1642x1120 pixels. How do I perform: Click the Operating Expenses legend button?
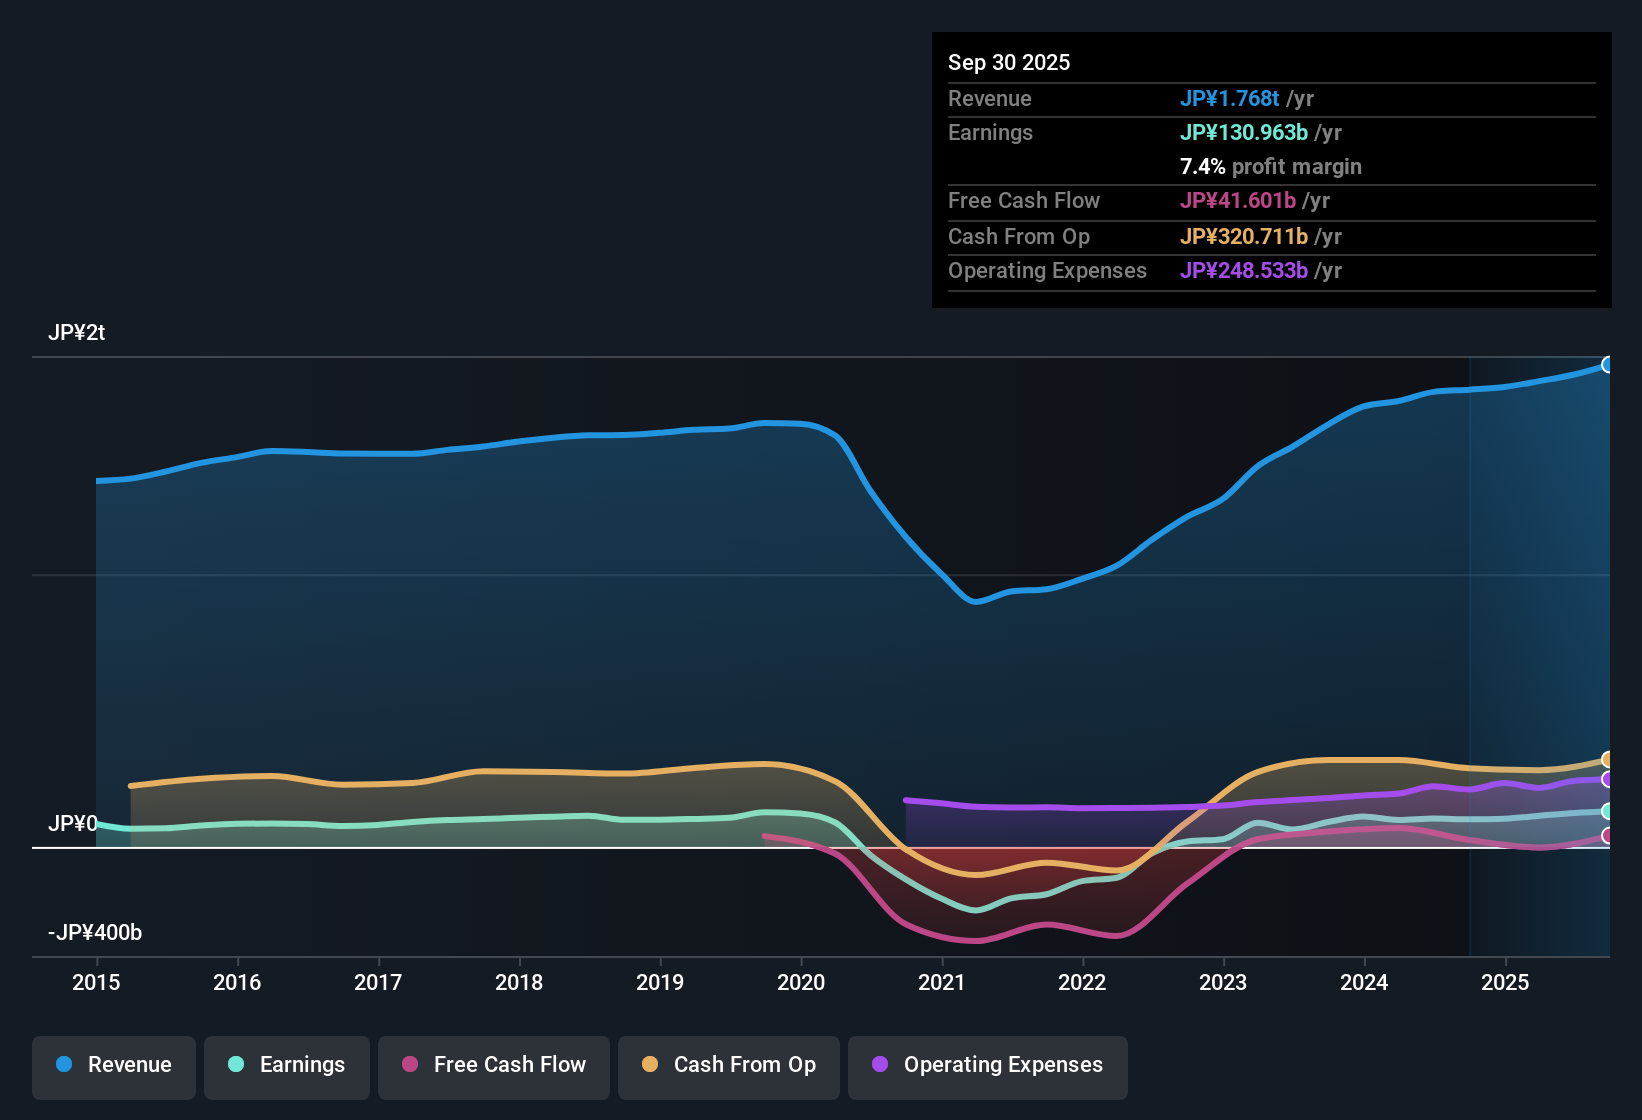pos(987,1065)
